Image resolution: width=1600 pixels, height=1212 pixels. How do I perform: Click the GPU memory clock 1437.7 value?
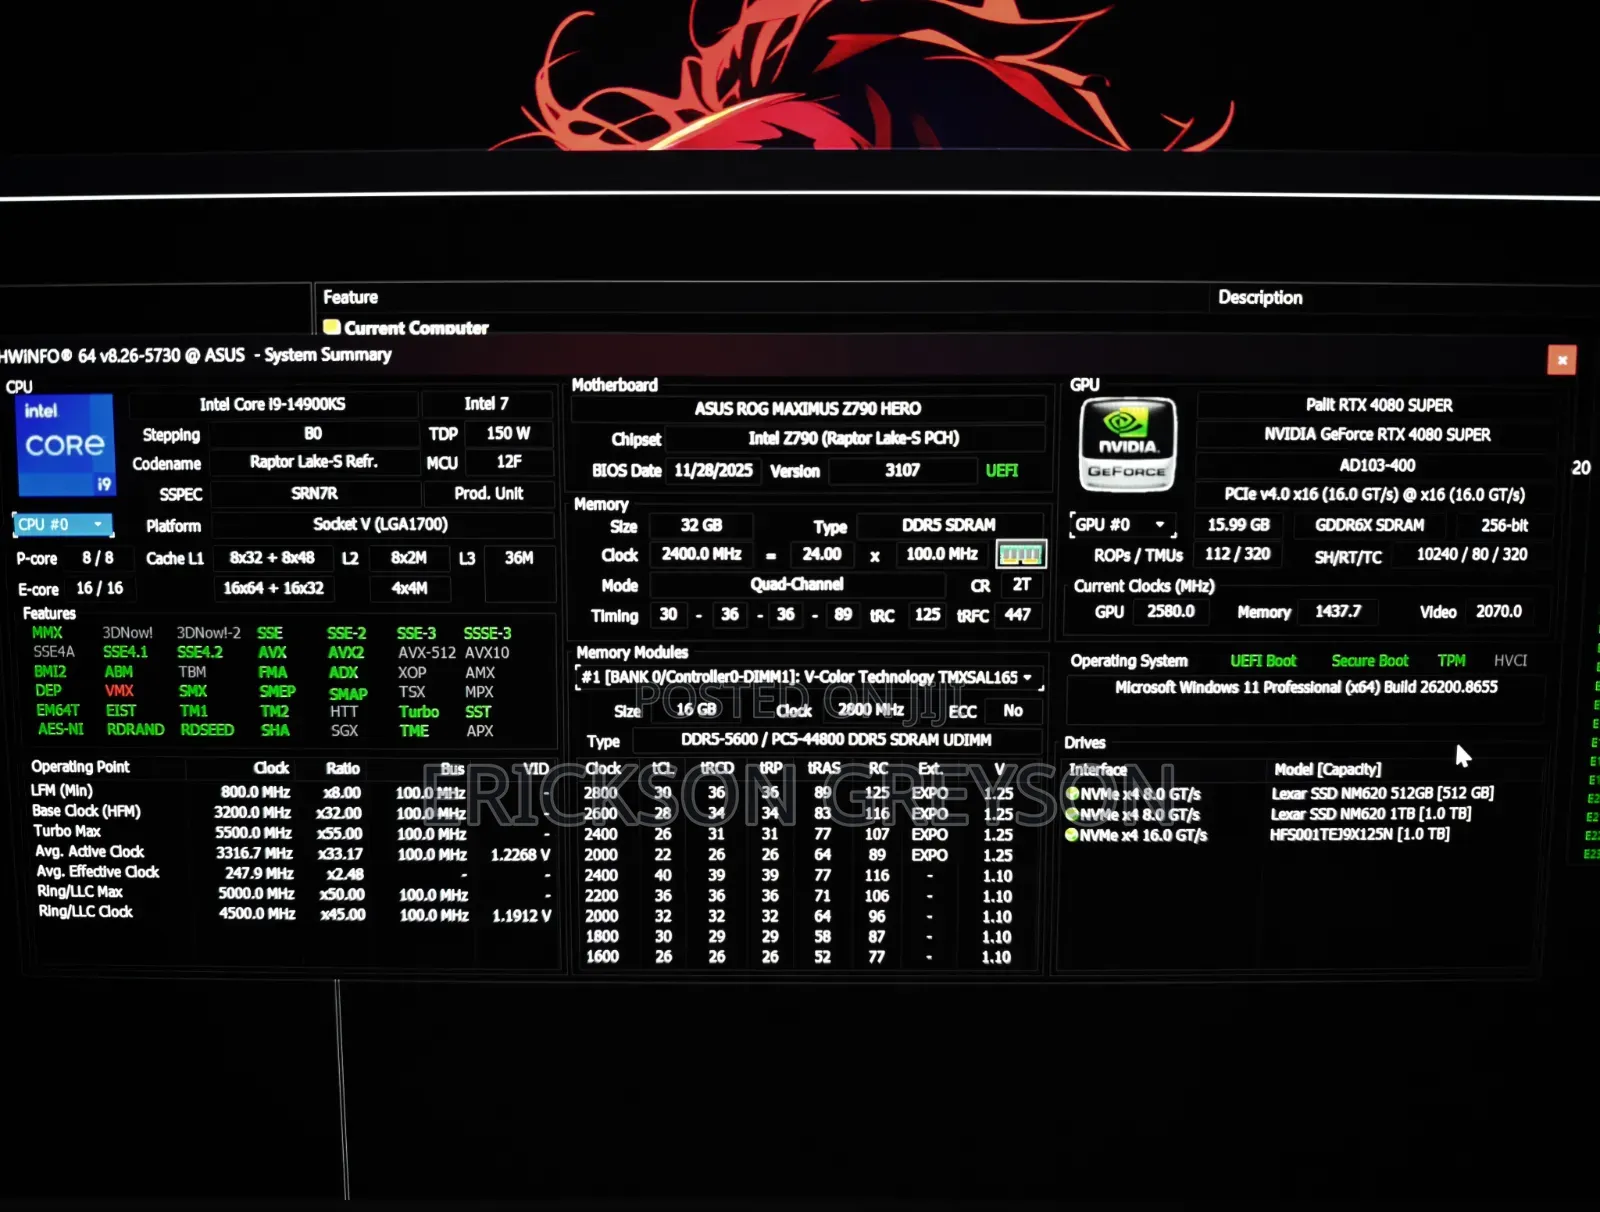point(1338,611)
